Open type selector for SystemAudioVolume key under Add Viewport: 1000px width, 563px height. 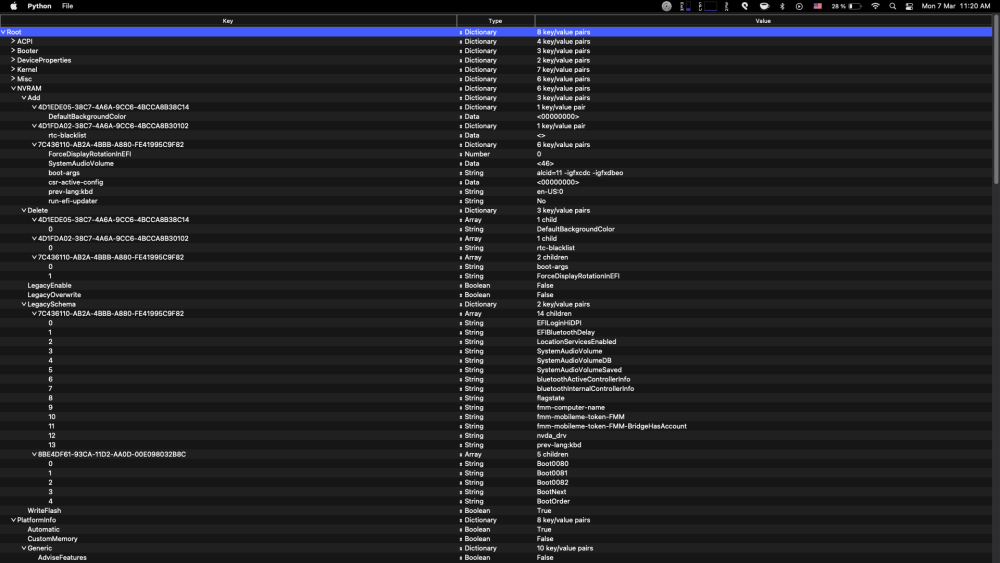click(461, 163)
